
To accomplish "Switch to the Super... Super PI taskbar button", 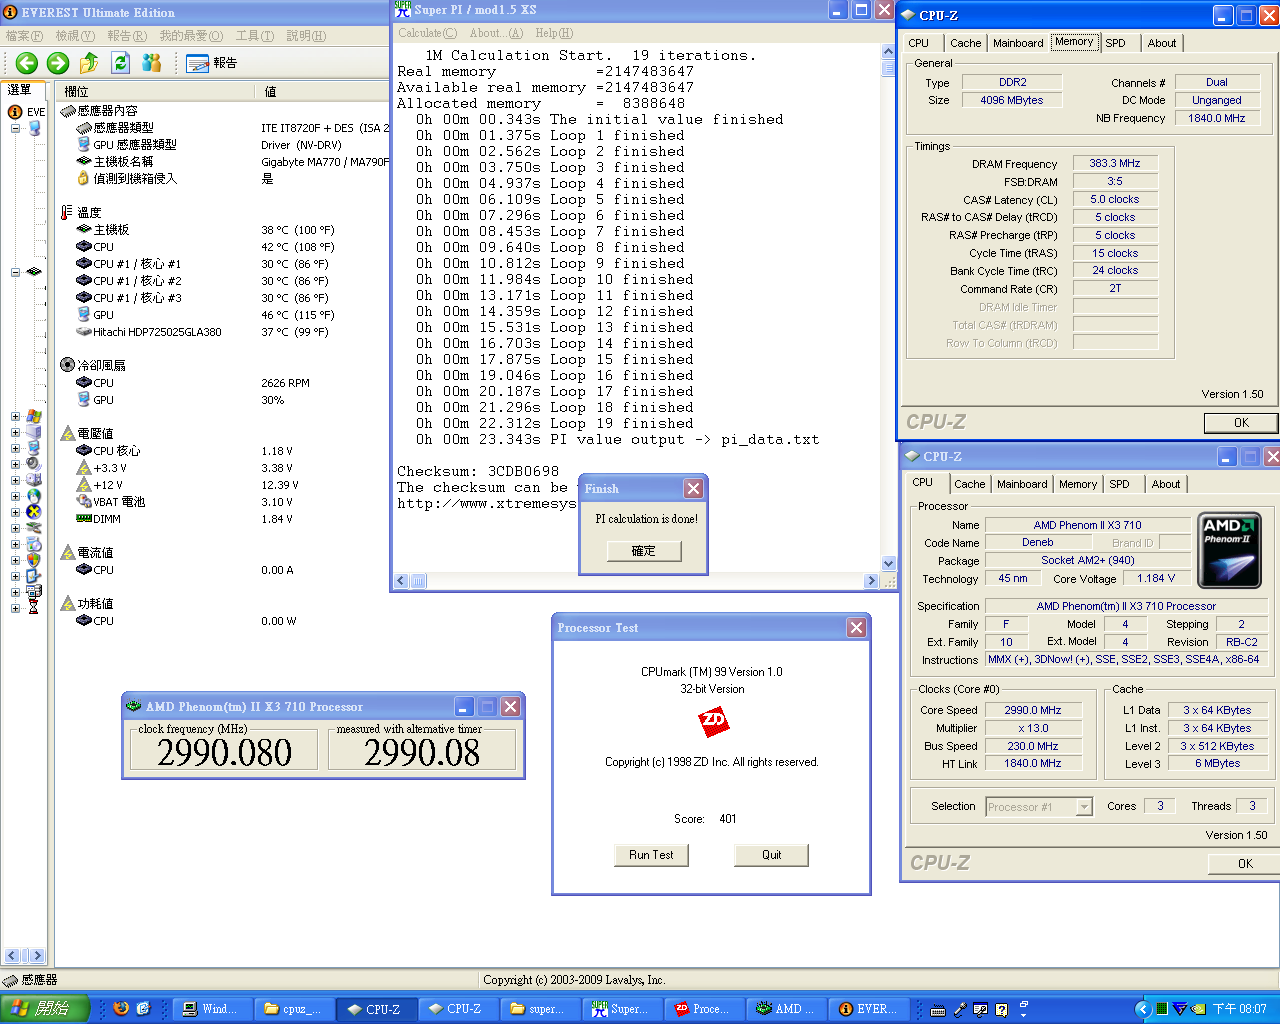I will click(621, 1009).
